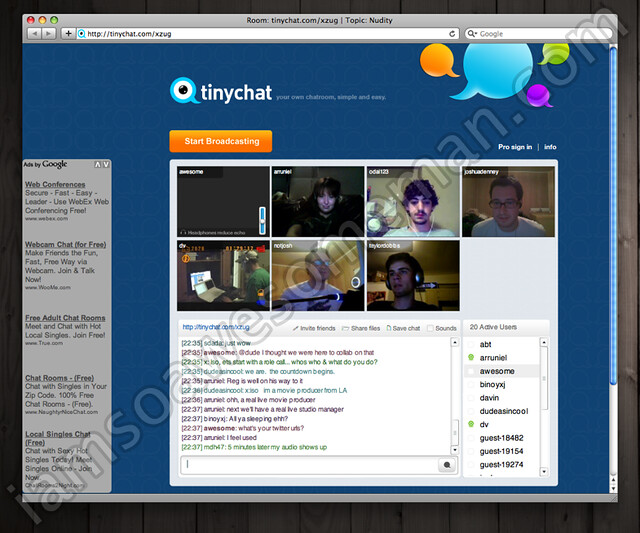
Task: Click the chat log scroll down arrow
Action: click(455, 450)
